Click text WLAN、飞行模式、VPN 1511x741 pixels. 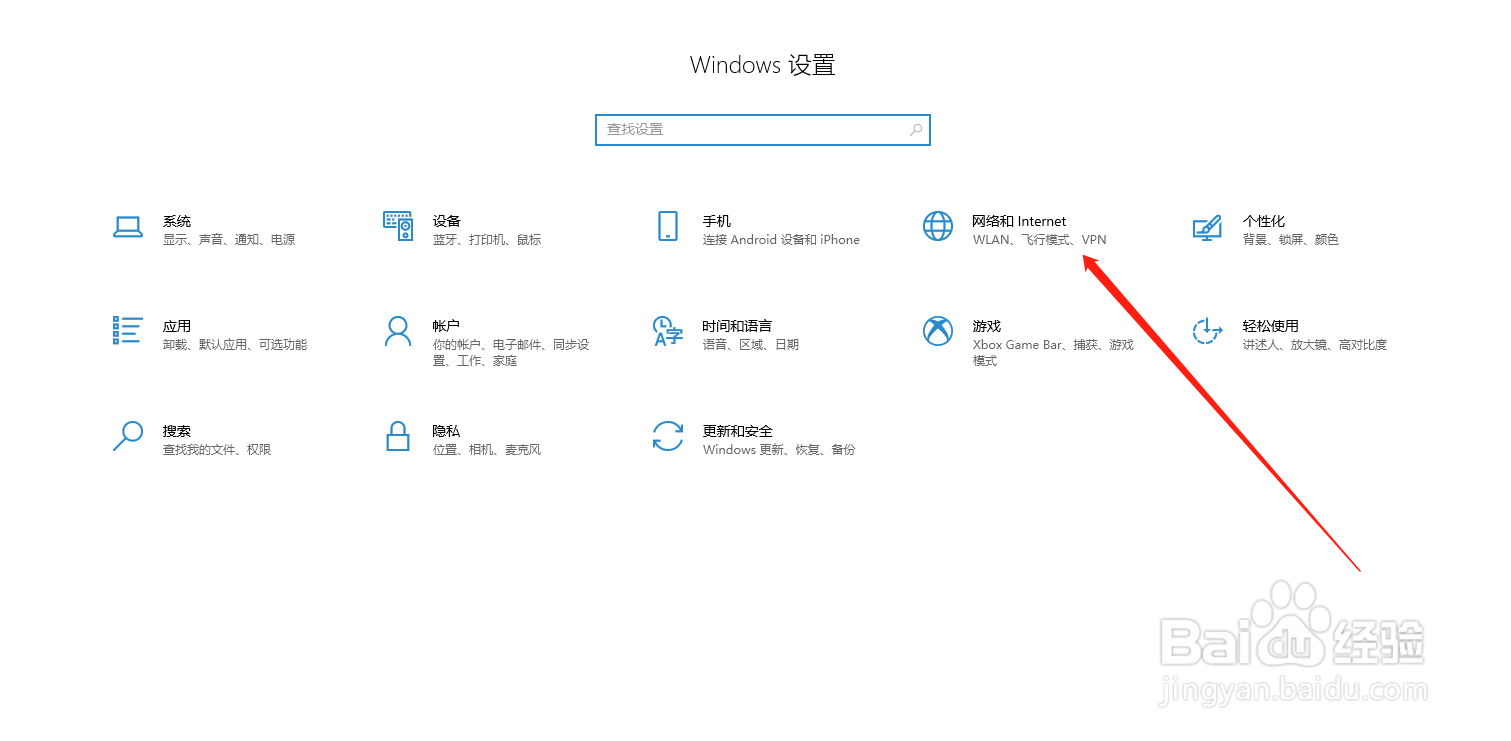click(1040, 240)
